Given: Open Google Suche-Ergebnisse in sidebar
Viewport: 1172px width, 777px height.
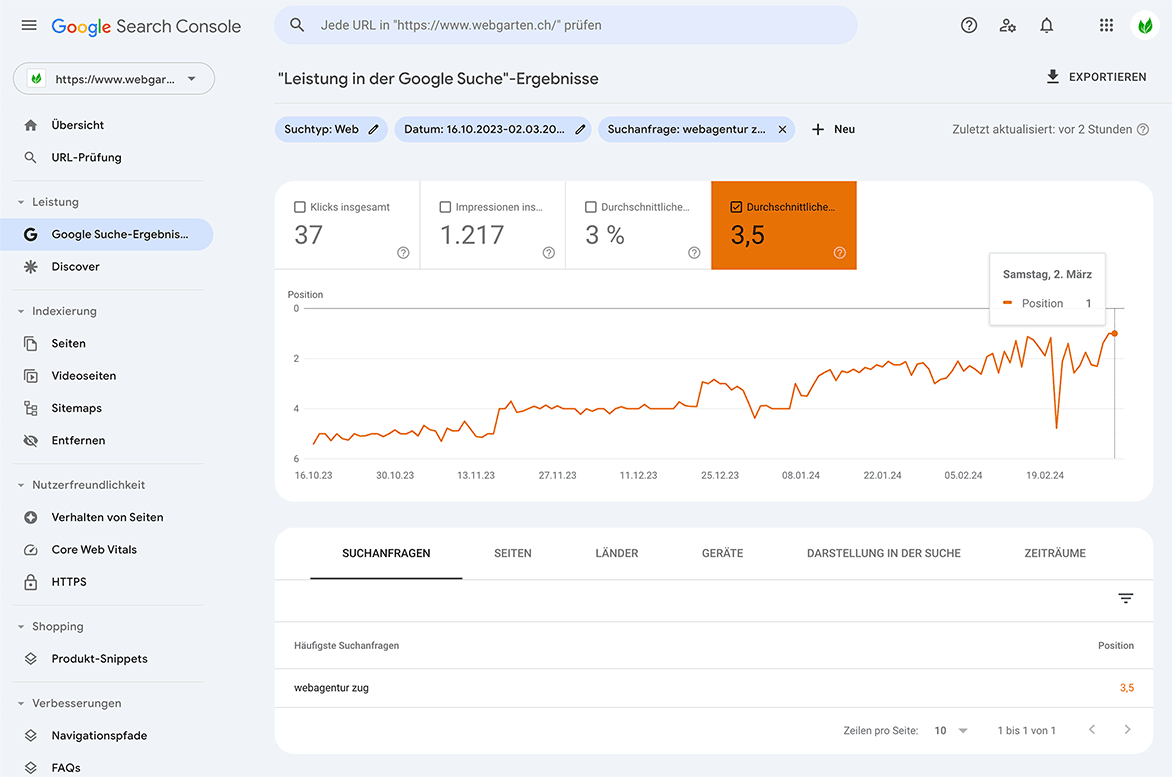Looking at the screenshot, I should click(107, 234).
